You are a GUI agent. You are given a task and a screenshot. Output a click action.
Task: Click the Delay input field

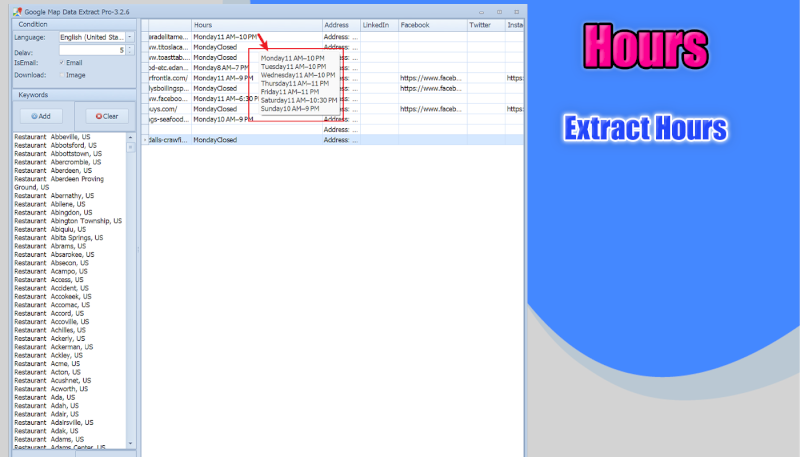(90, 49)
